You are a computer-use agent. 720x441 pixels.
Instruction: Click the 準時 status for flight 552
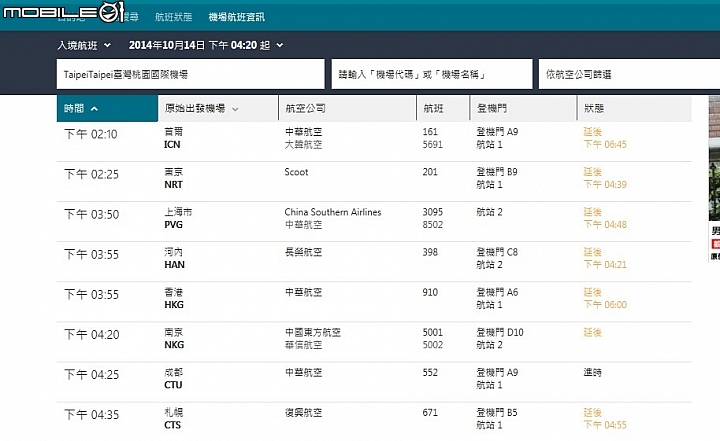click(x=592, y=373)
